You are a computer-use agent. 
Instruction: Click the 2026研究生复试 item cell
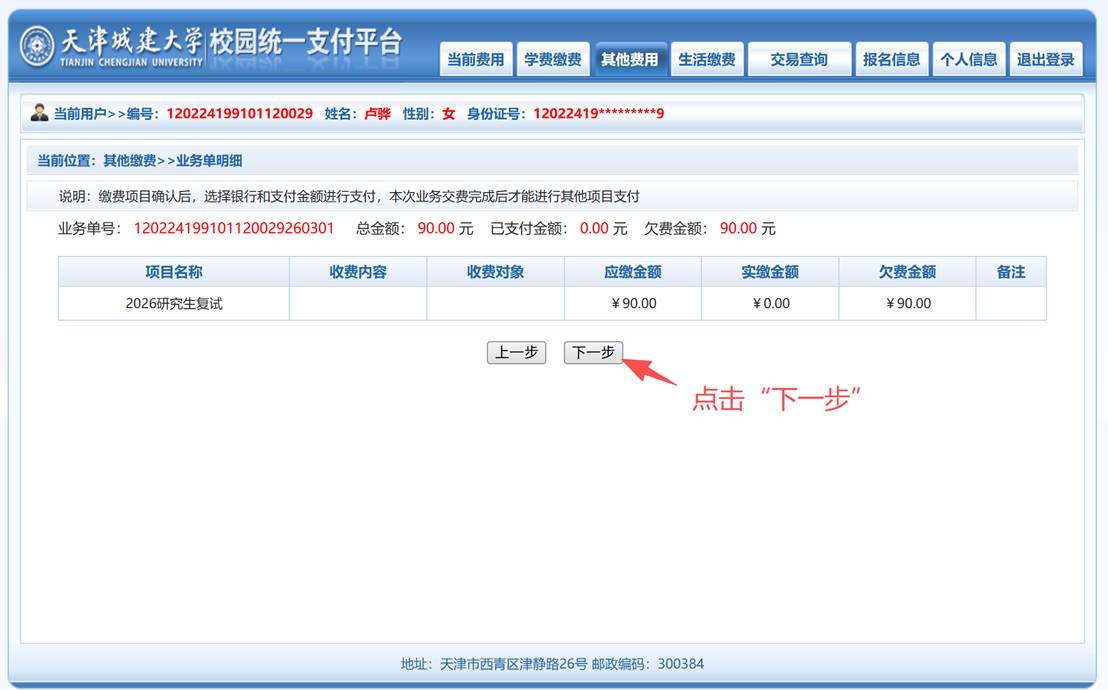click(x=174, y=303)
